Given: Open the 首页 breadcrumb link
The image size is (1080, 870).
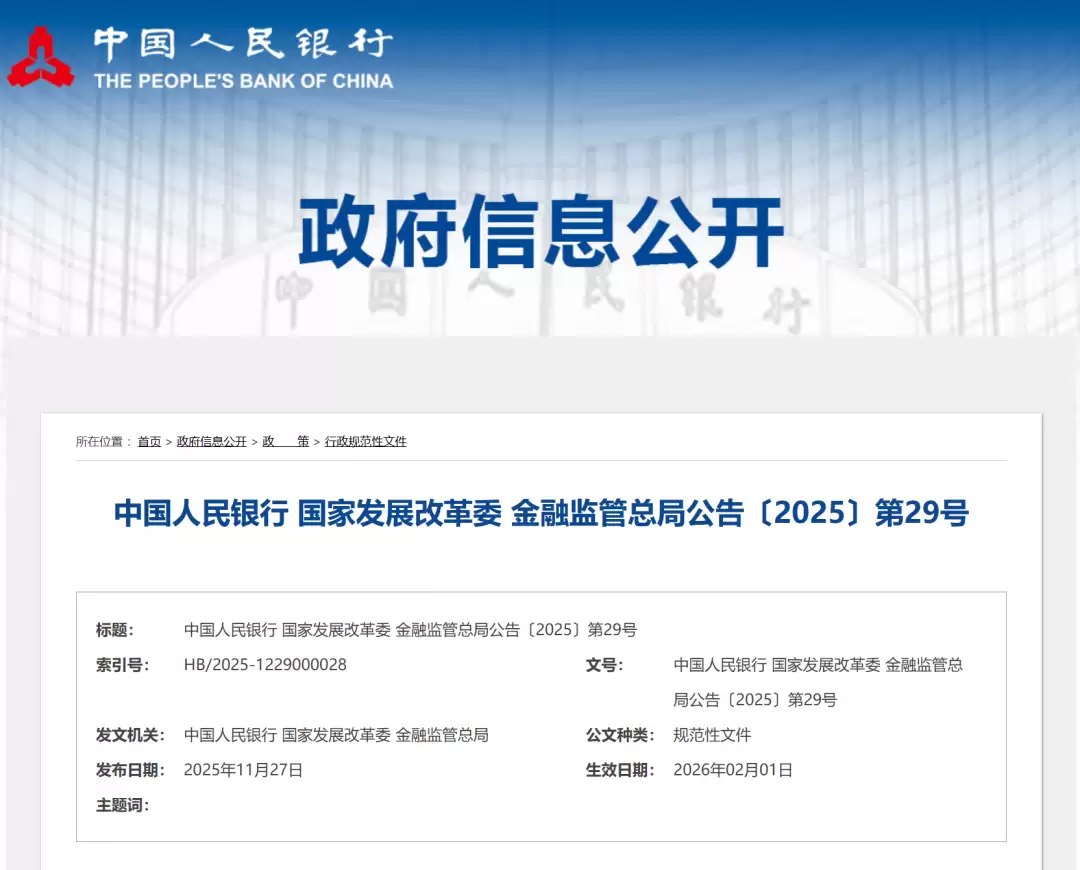Looking at the screenshot, I should (x=148, y=441).
